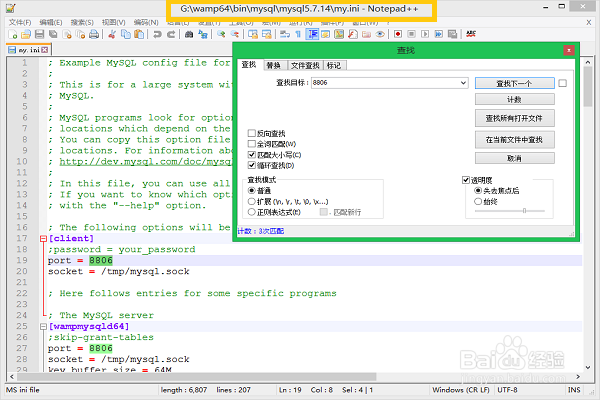
Task: Switch to the 标记 tab
Action: pos(334,65)
